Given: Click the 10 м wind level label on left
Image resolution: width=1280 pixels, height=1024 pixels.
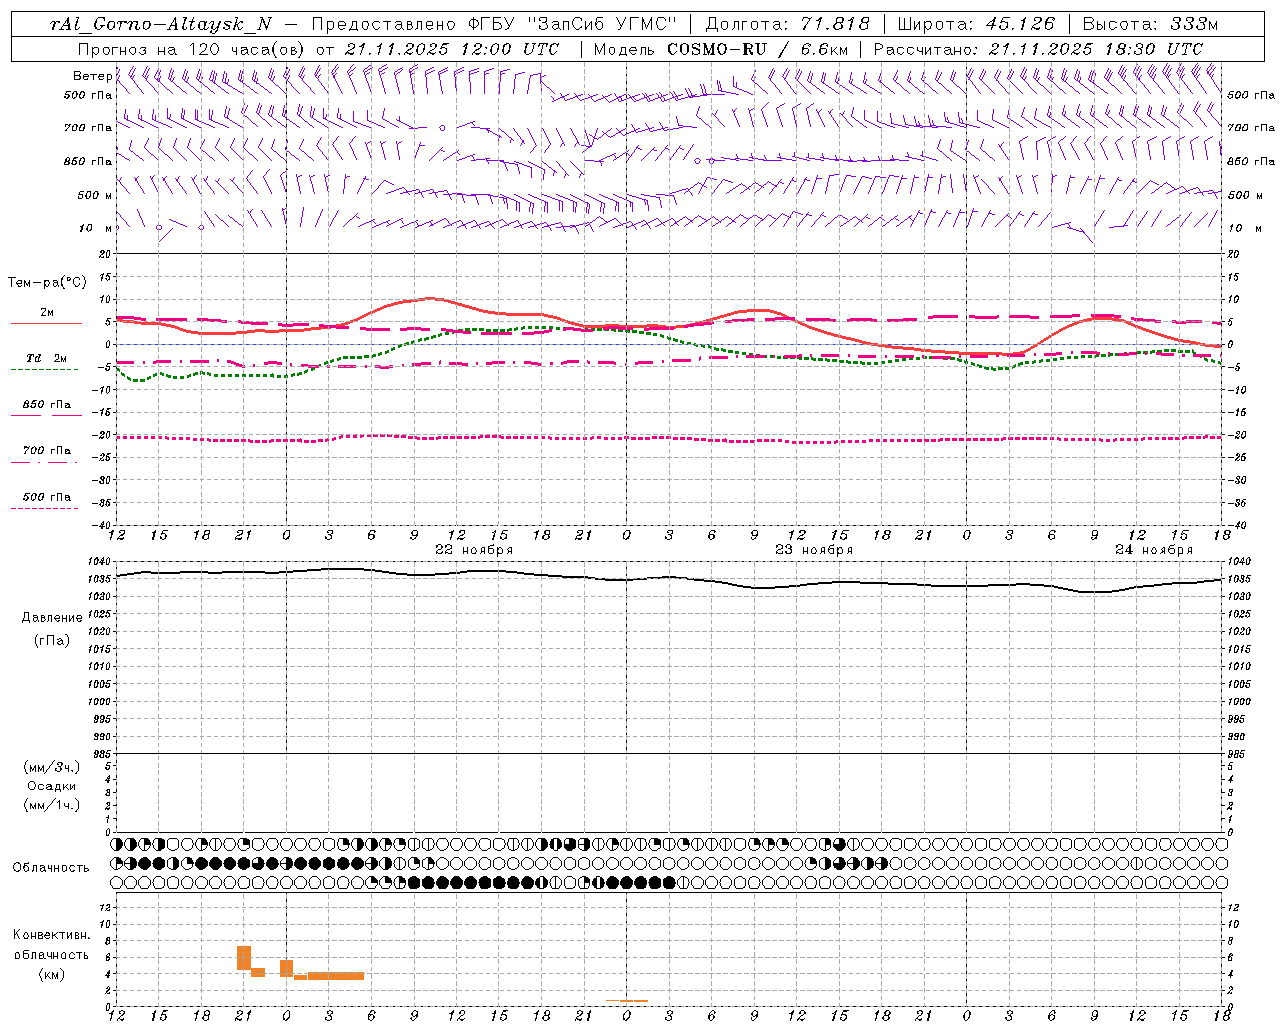Looking at the screenshot, I should [95, 228].
